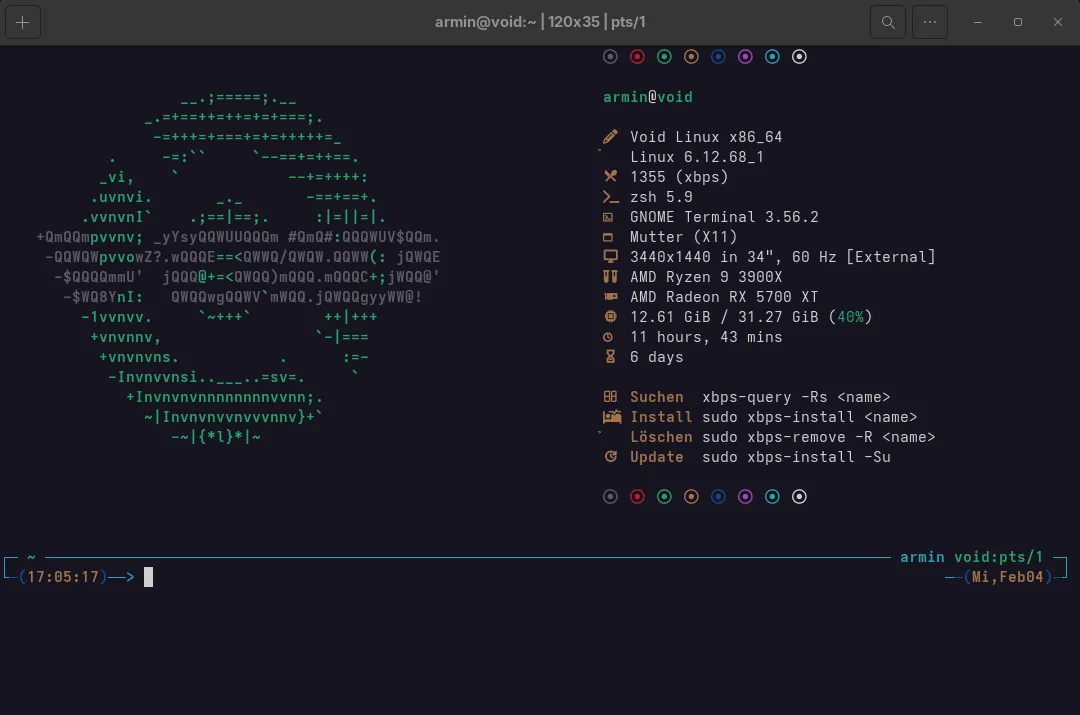Click the memory chip icon beside 12.61 GiB

(610, 317)
